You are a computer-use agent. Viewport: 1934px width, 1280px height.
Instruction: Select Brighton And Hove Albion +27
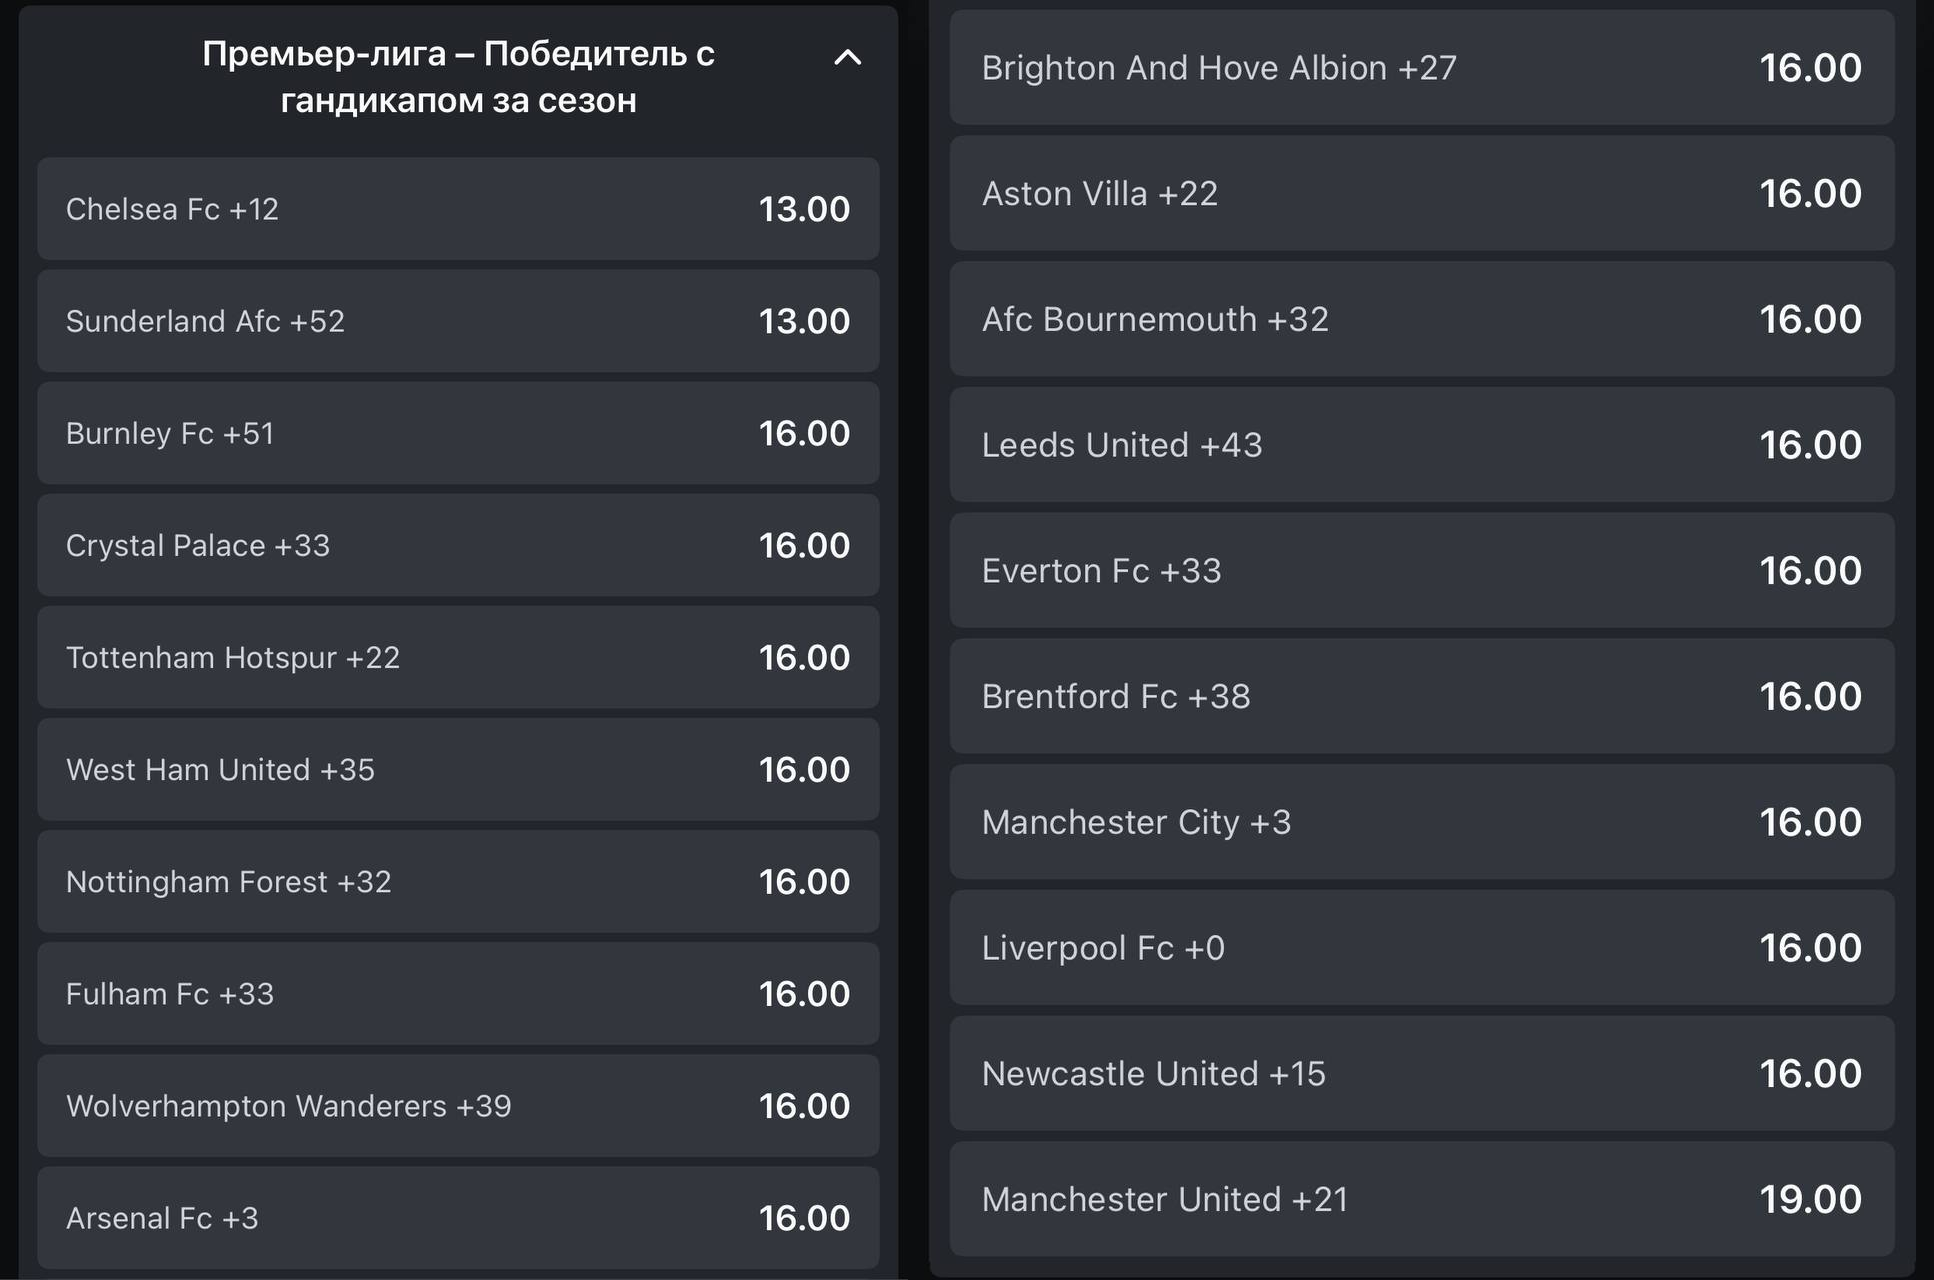(1422, 67)
